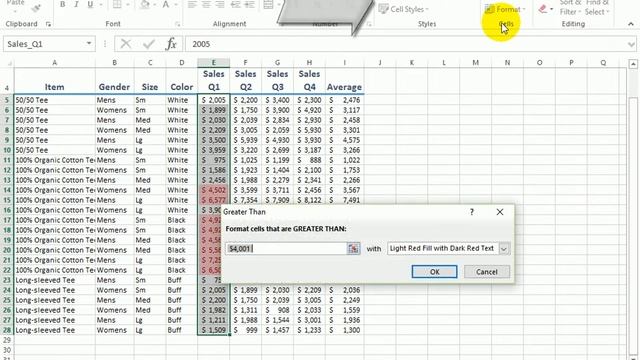
Task: Align text left in the Alignment group
Action: (x=192, y=4)
